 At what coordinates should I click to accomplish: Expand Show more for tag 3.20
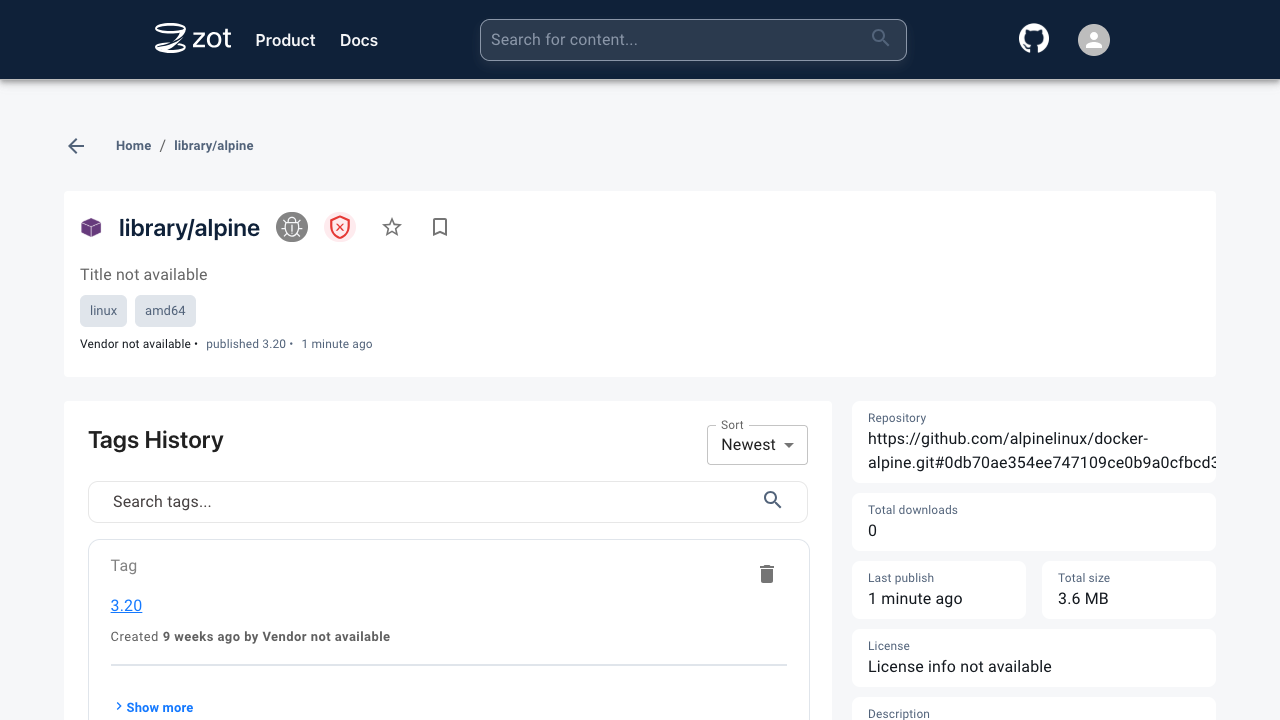point(154,707)
